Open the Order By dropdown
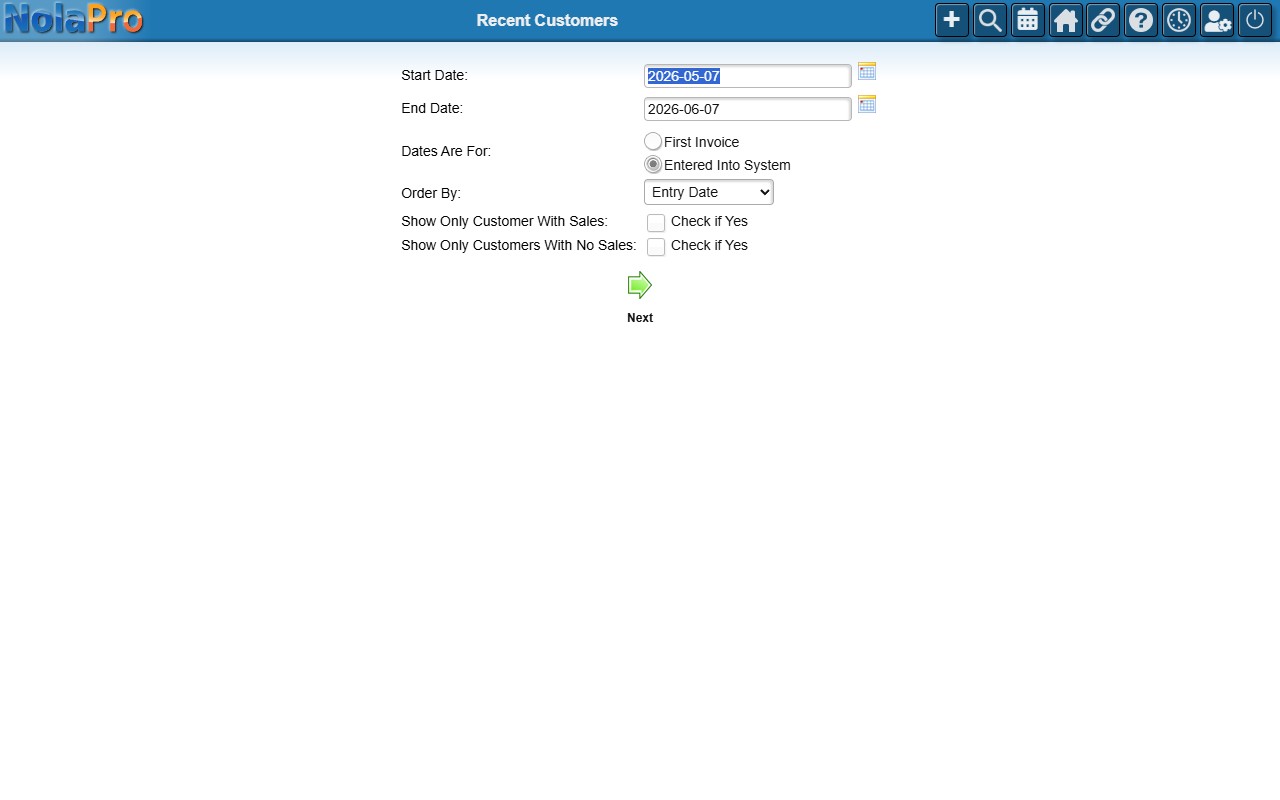This screenshot has width=1280, height=800. 709,192
